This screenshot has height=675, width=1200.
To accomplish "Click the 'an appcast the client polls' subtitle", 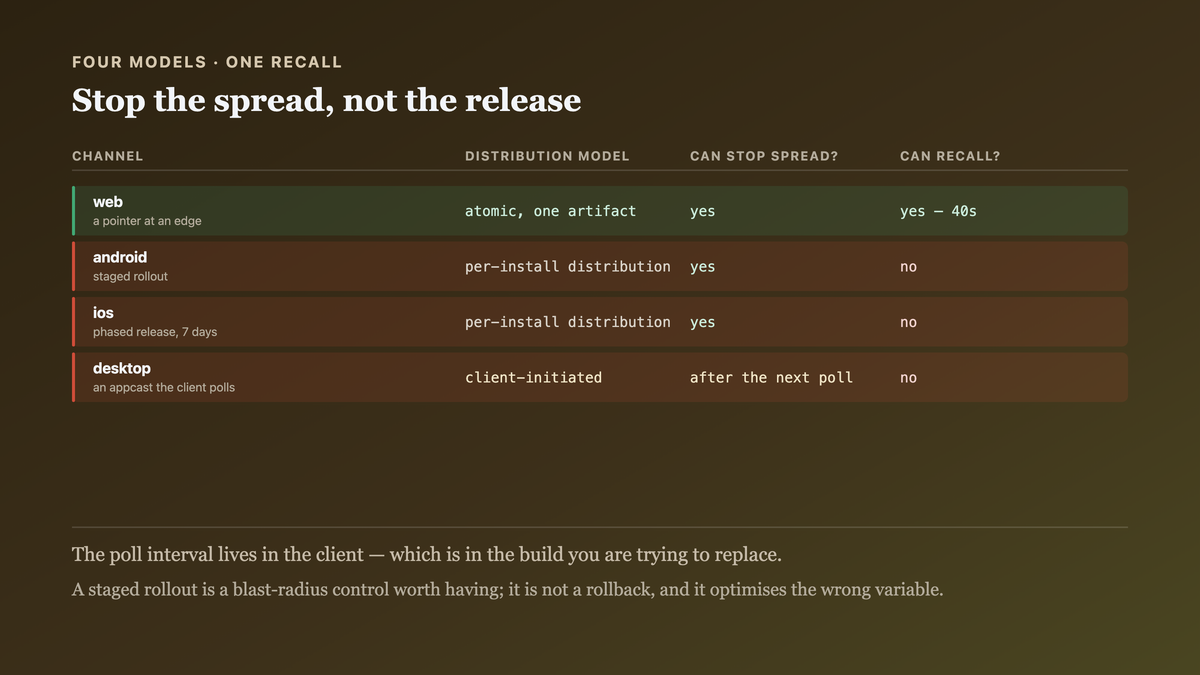I will [164, 387].
